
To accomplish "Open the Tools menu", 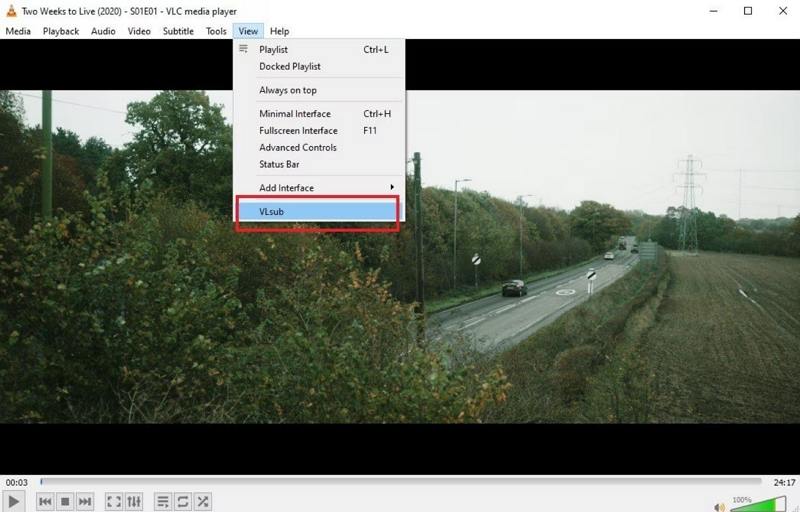I will coord(216,31).
